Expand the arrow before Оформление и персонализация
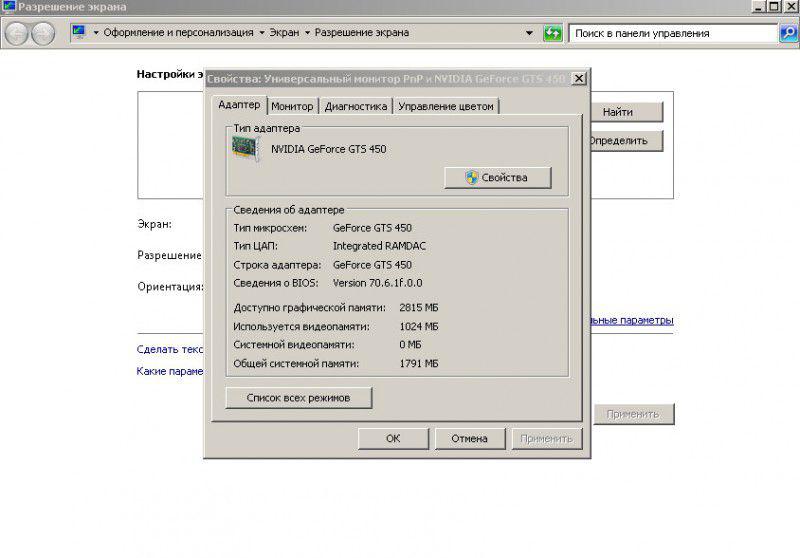Screen dimensions: 800x558 pos(95,33)
